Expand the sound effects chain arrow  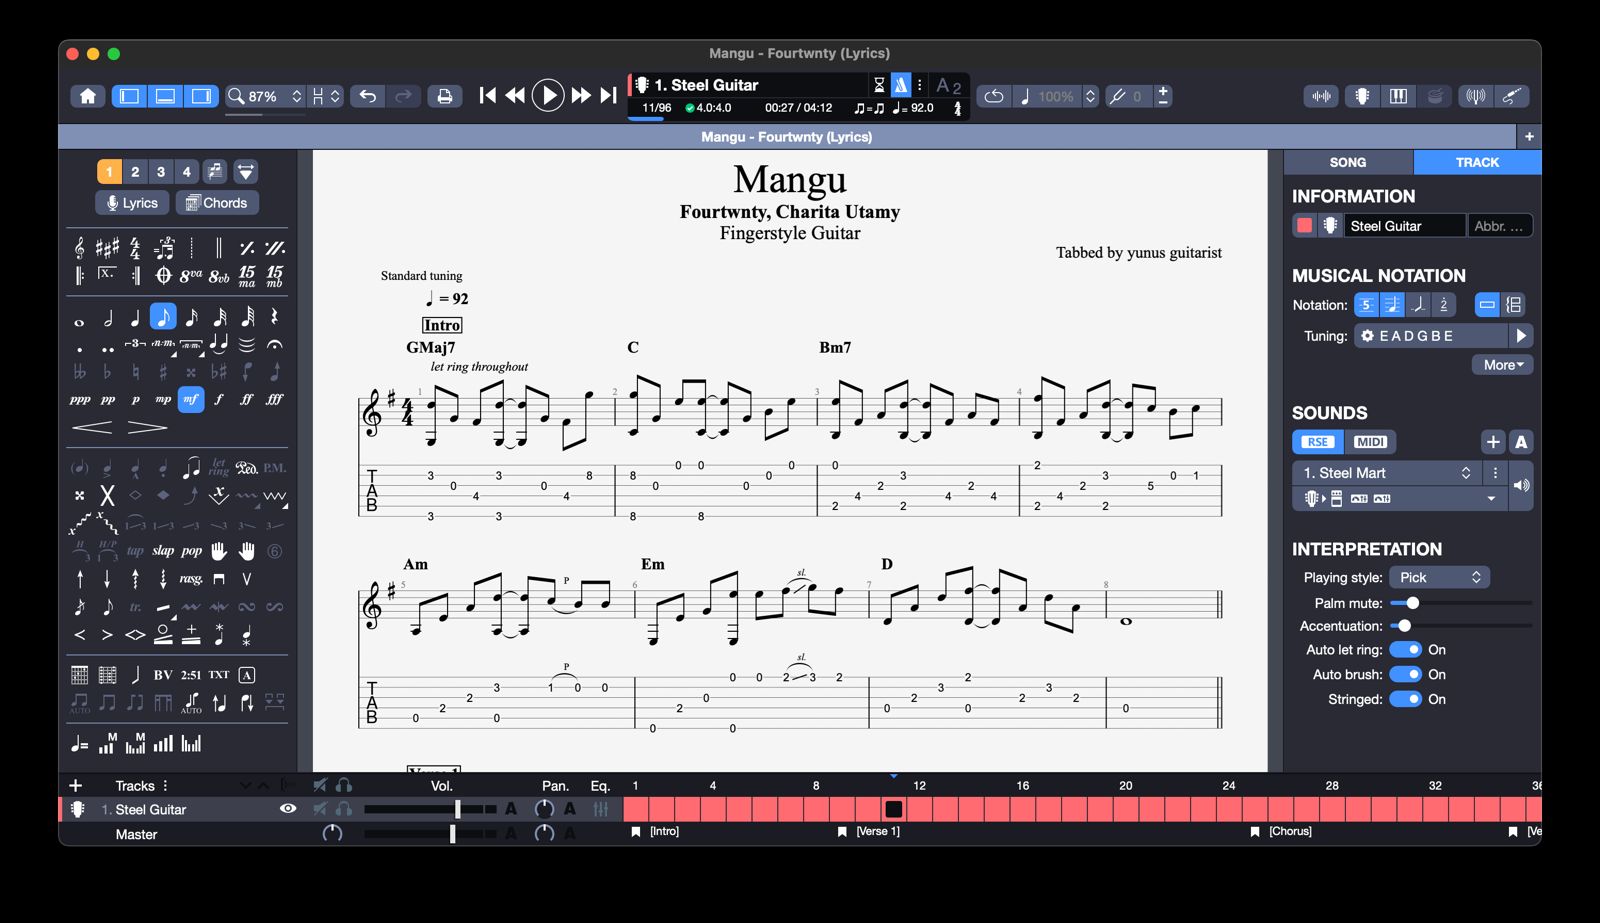point(1491,498)
